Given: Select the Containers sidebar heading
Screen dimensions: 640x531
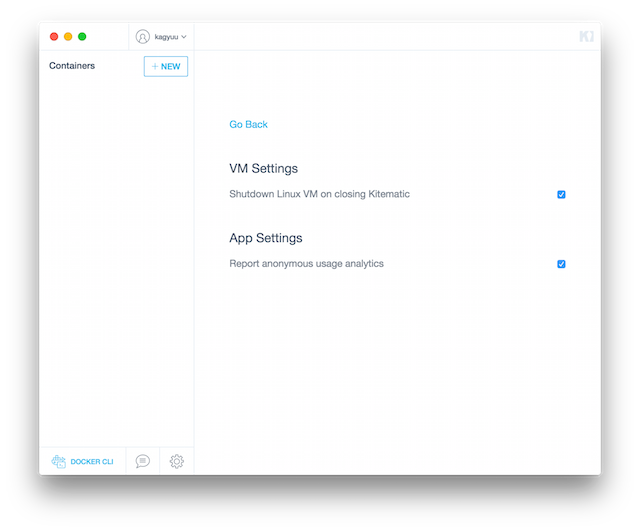Looking at the screenshot, I should pyautogui.click(x=72, y=66).
